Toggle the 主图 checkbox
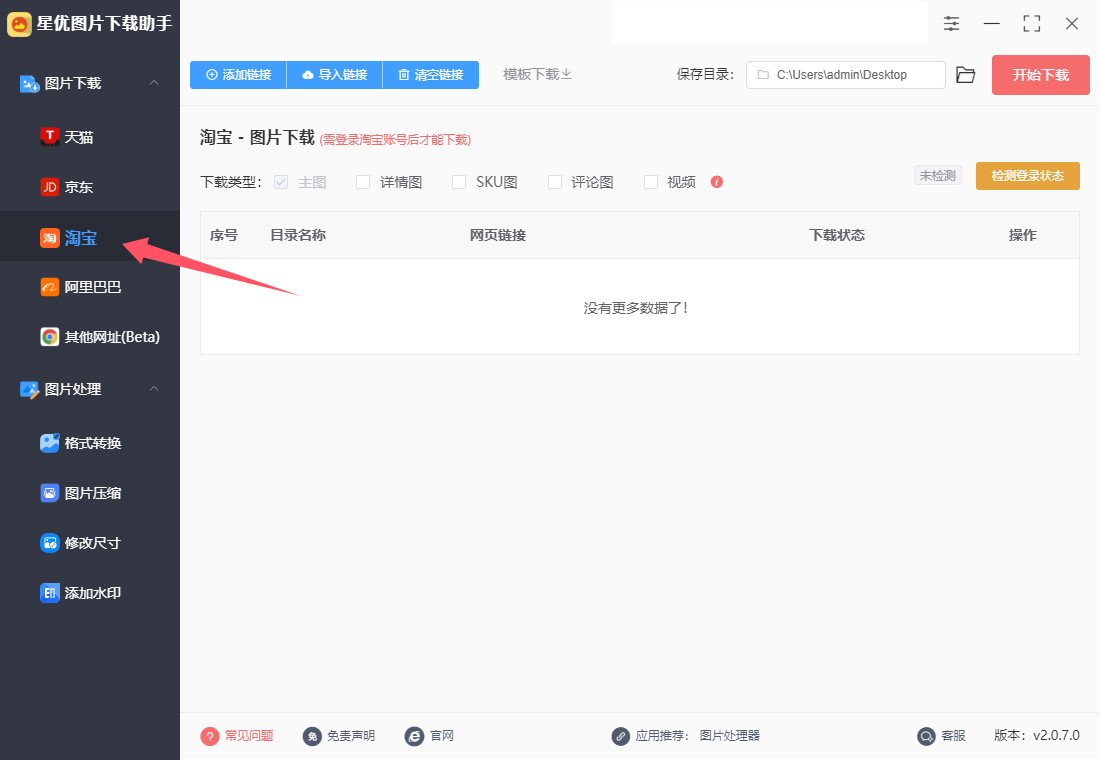The width and height of the screenshot is (1100, 760). [281, 182]
